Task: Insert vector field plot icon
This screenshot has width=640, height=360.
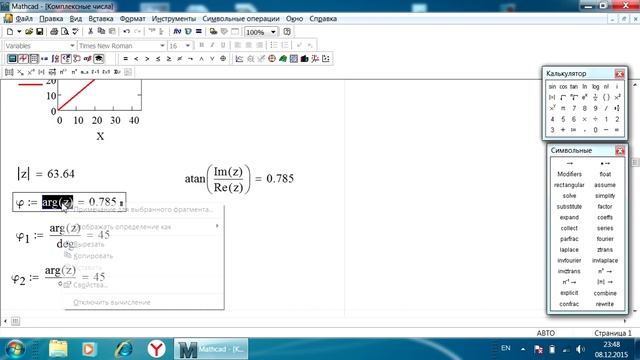Action: (326, 59)
